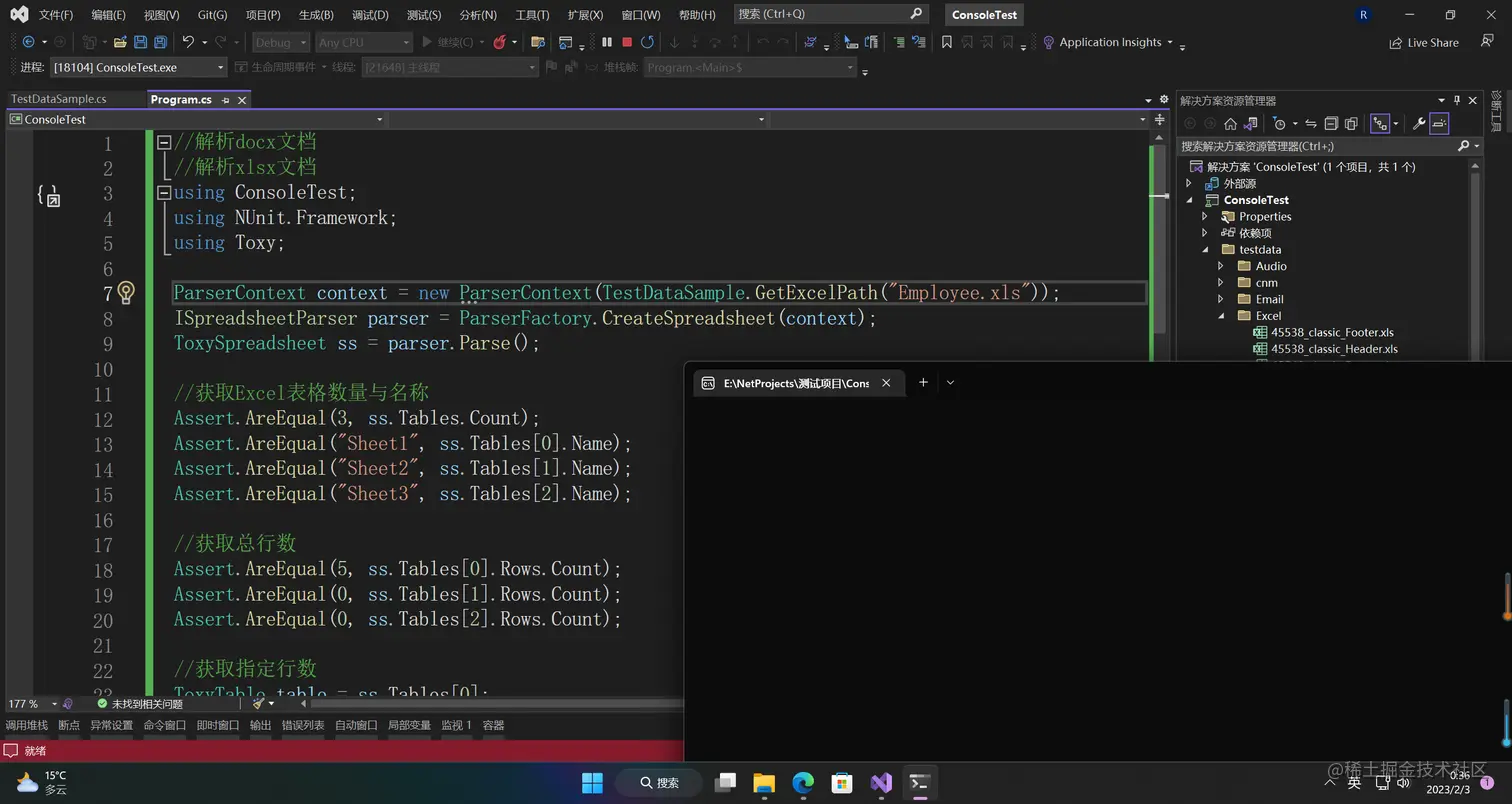Viewport: 1512px width, 804px height.
Task: Collapse the testdata folder node
Action: (x=1205, y=249)
